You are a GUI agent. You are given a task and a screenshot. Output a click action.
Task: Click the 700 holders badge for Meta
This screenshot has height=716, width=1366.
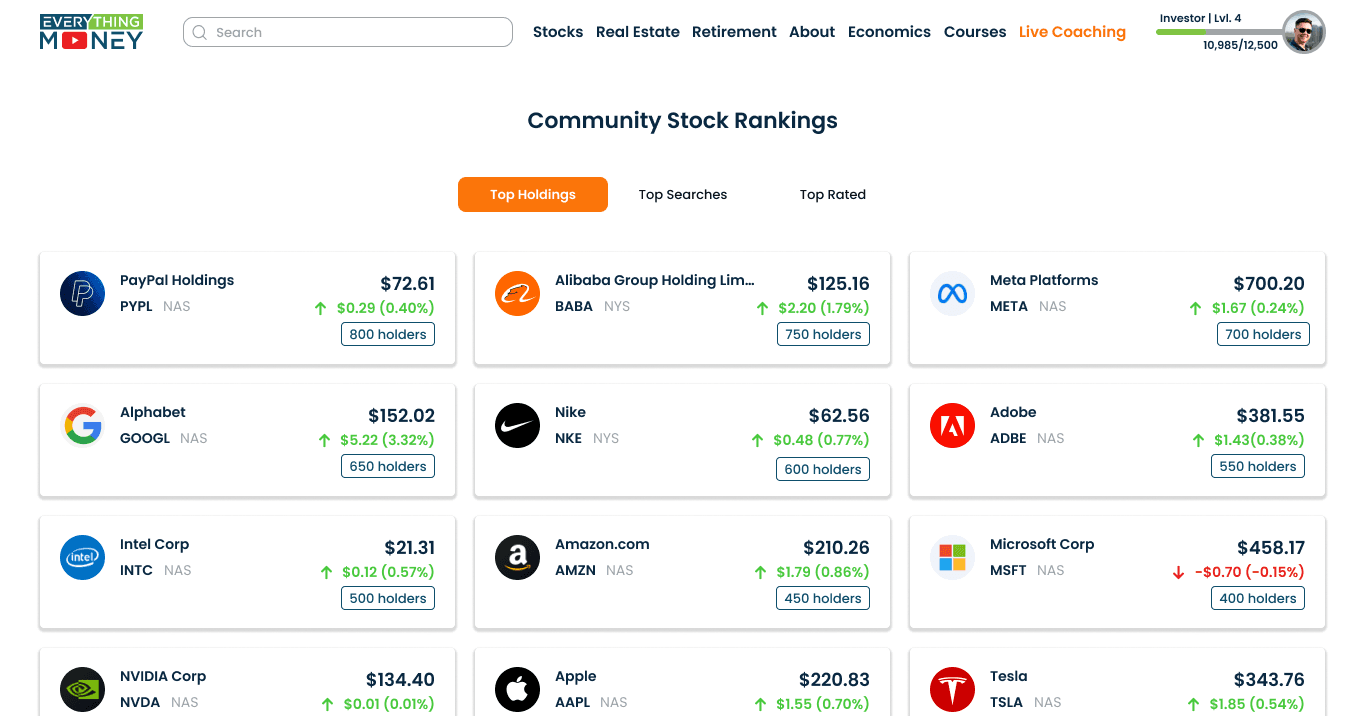[1263, 334]
